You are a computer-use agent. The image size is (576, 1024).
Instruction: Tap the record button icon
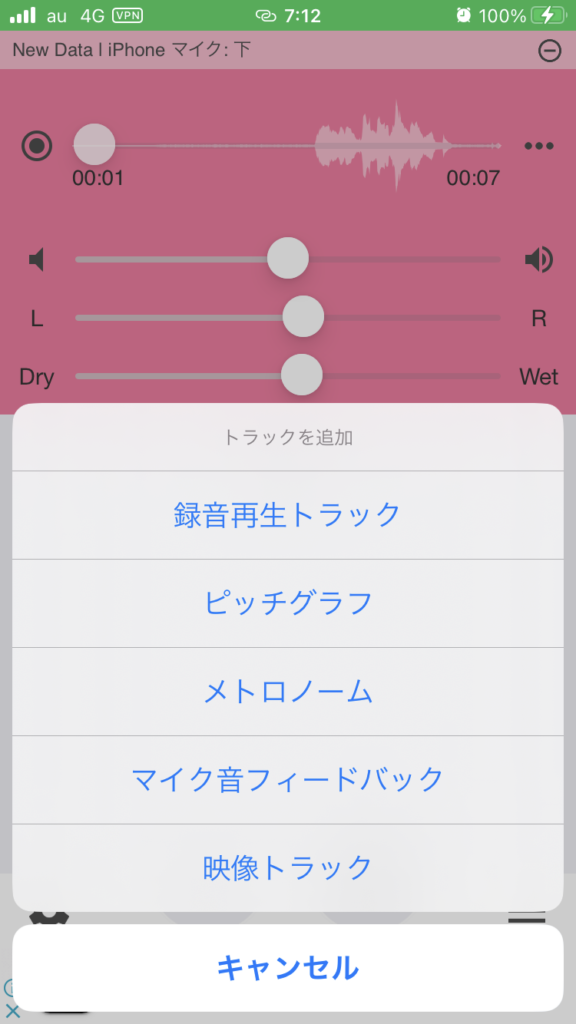point(37,146)
